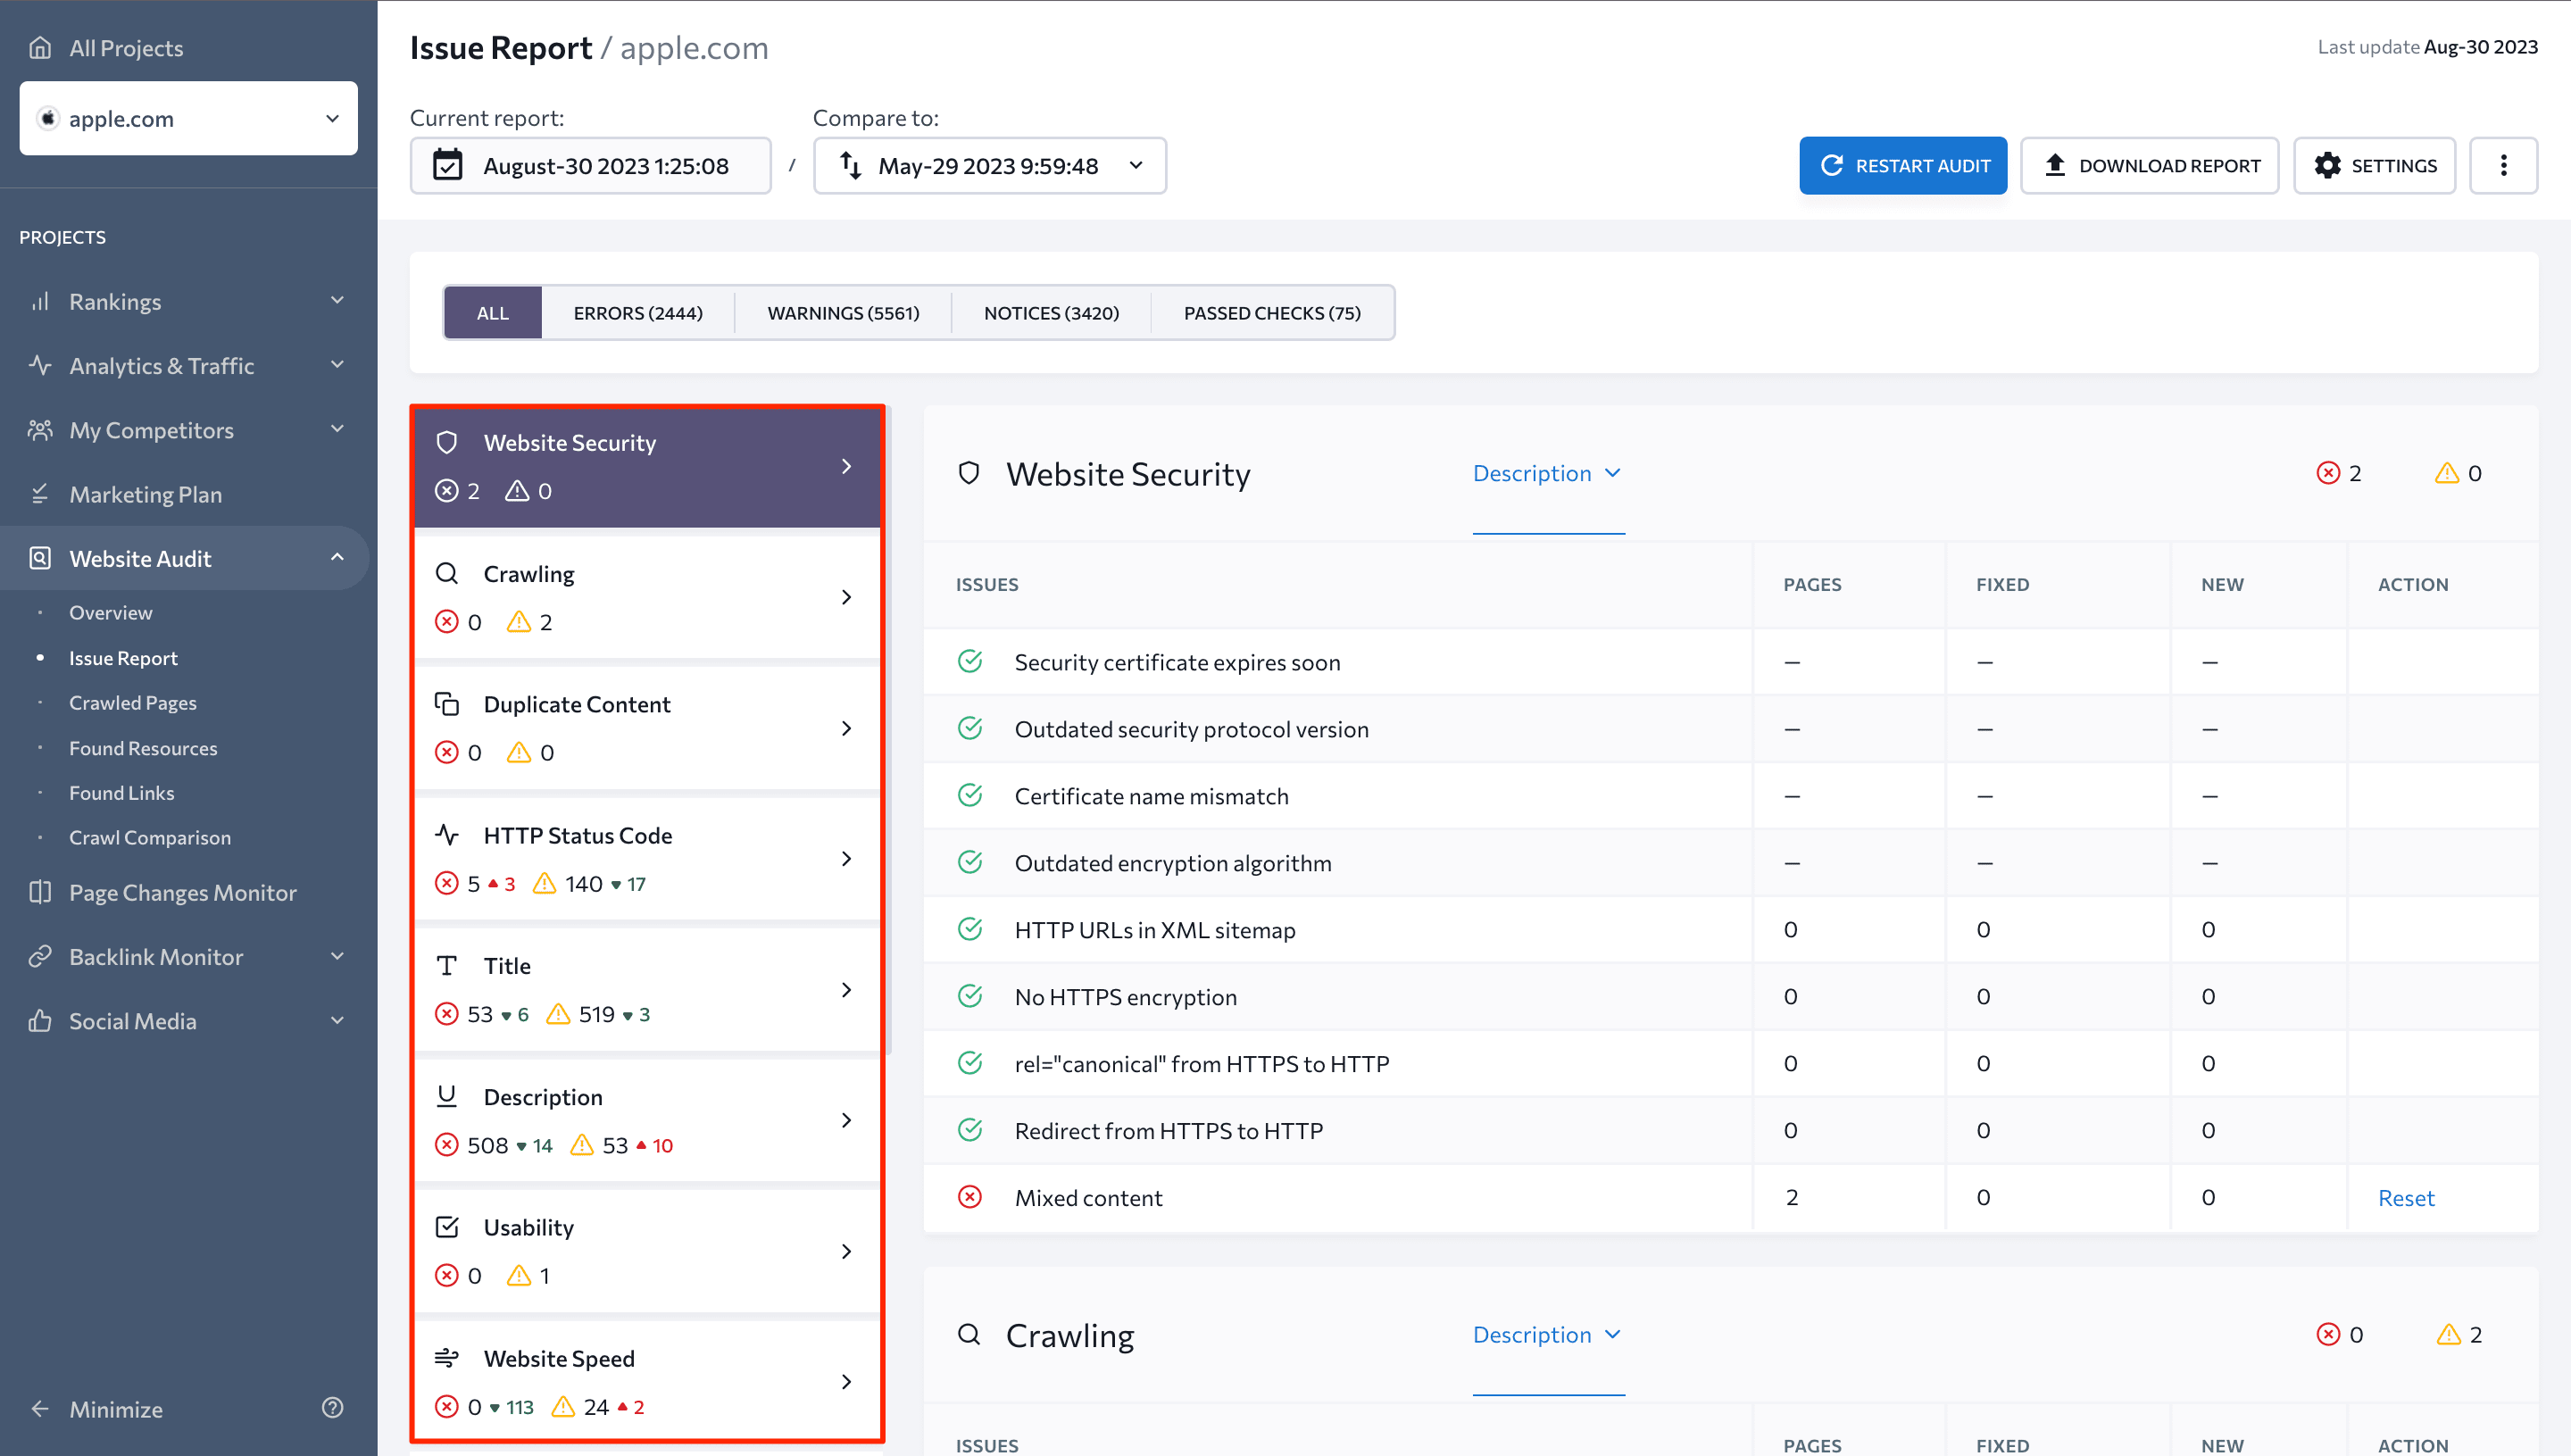
Task: Click the calendar icon in Current report
Action: pos(447,166)
